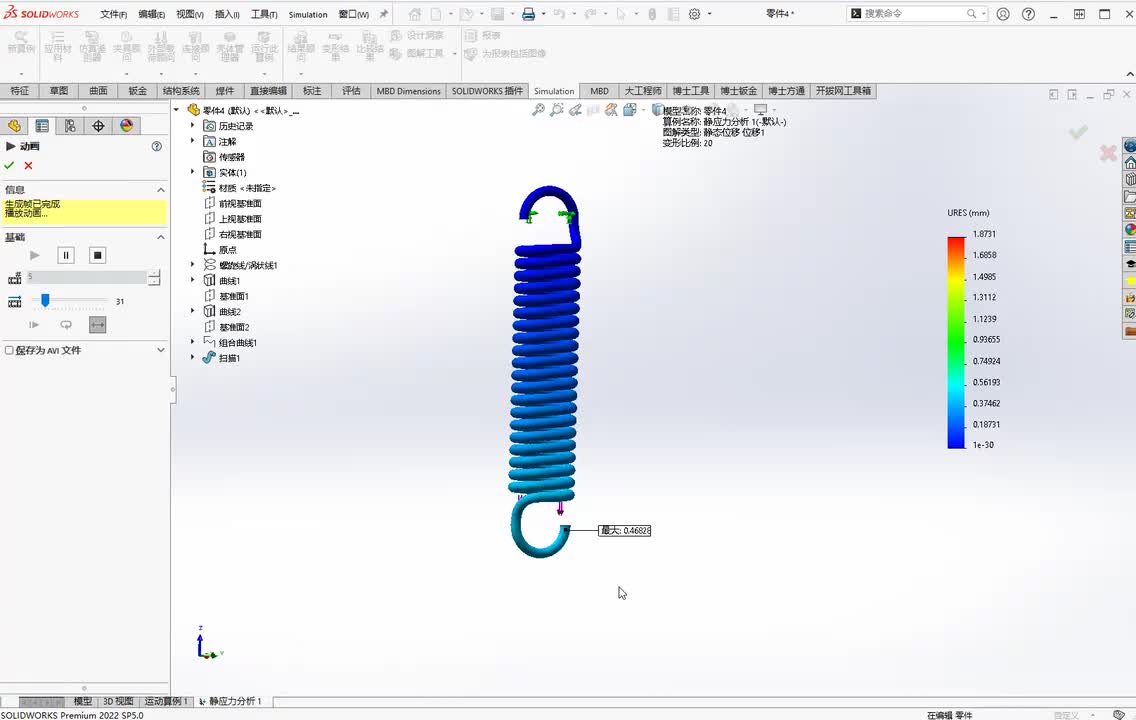The width and height of the screenshot is (1136, 720).
Task: Switch to the MBD Dimensions tab
Action: (x=408, y=91)
